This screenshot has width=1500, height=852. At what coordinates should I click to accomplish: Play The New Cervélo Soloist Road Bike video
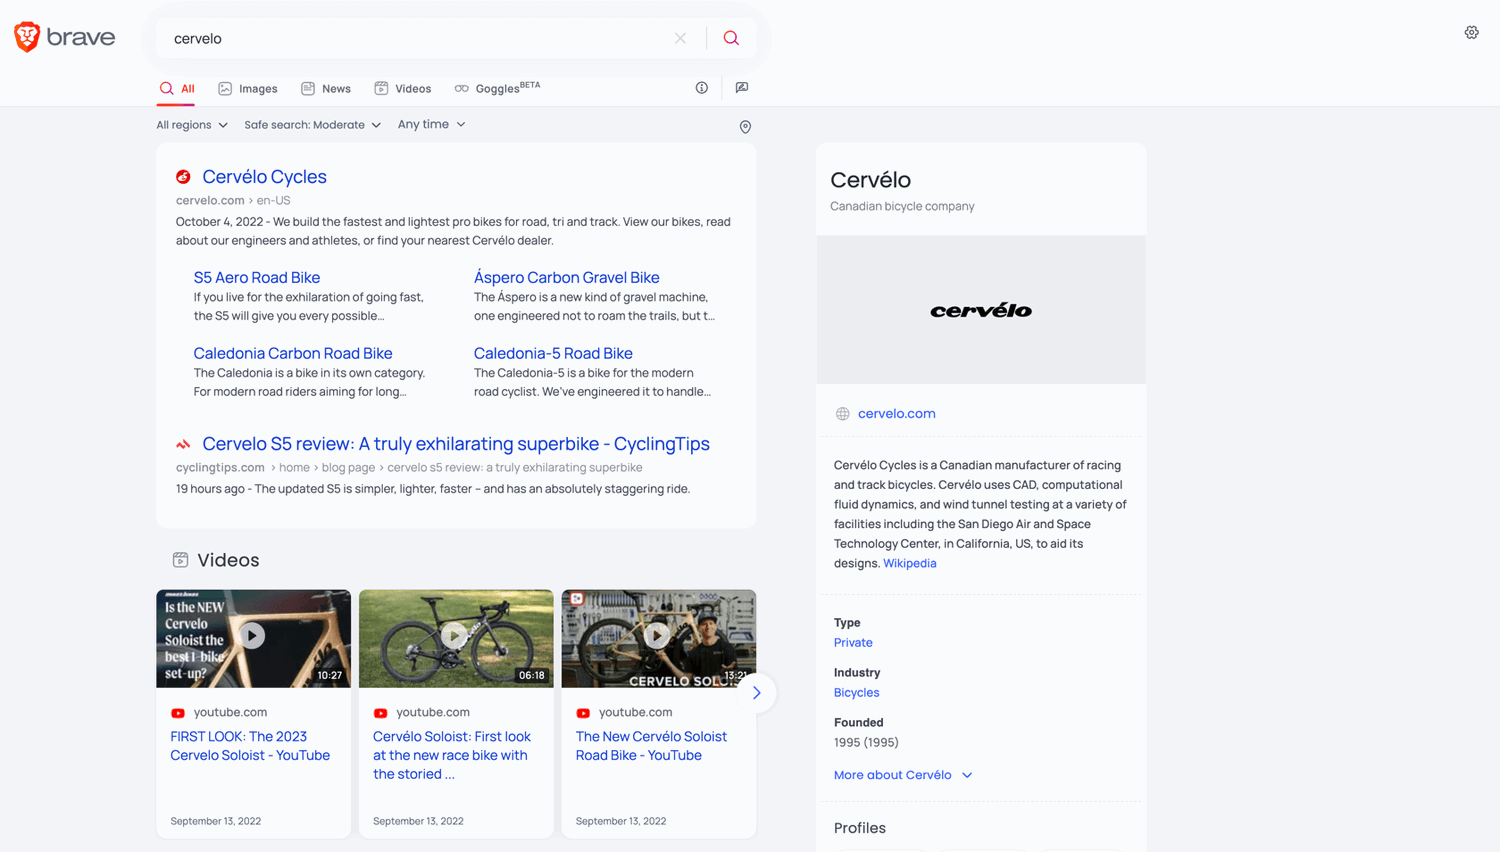point(658,636)
